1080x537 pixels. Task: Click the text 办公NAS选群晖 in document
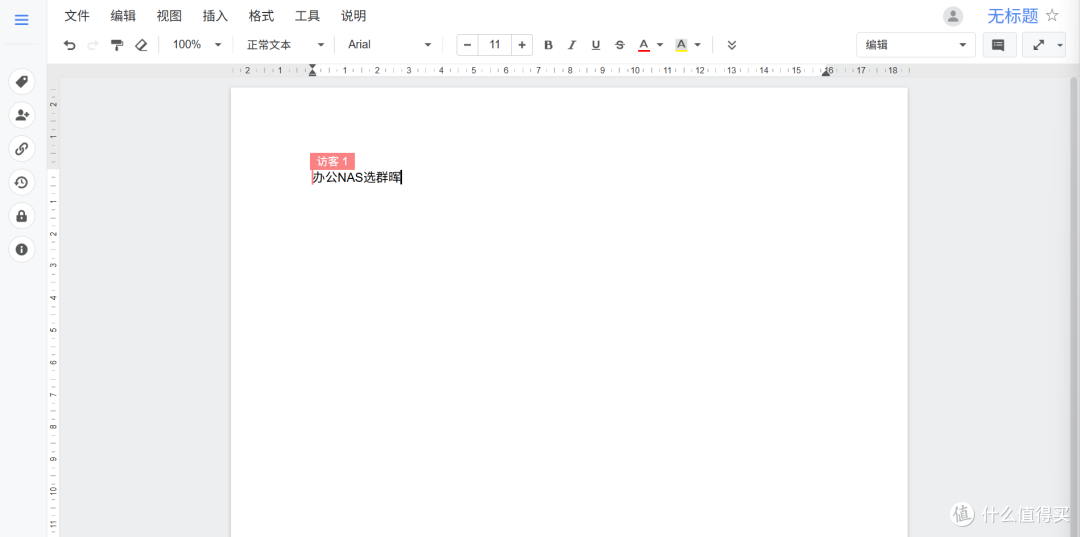point(356,178)
